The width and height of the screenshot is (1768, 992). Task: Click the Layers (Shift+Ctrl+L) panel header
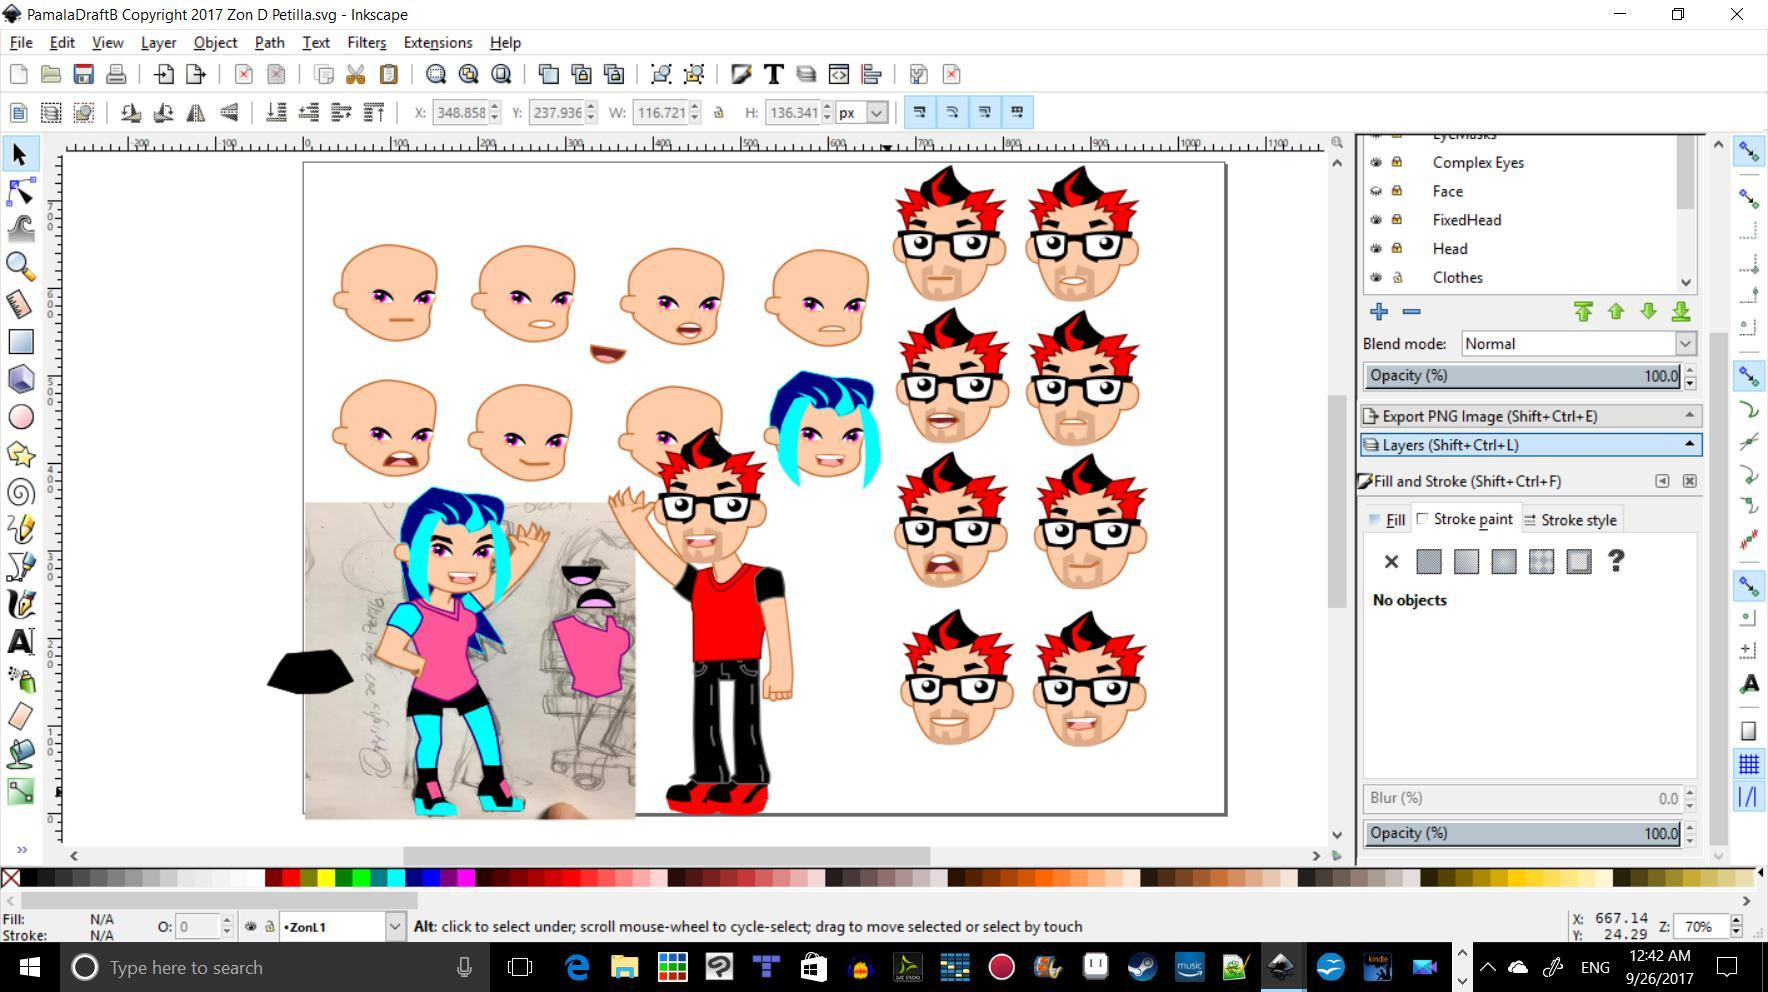coord(1531,445)
